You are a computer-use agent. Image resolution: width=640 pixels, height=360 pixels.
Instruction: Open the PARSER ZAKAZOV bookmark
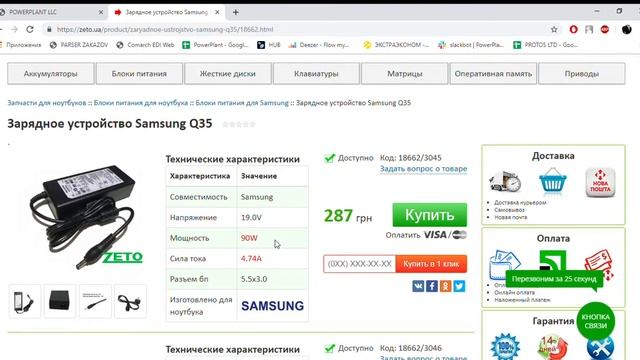[x=79, y=45]
